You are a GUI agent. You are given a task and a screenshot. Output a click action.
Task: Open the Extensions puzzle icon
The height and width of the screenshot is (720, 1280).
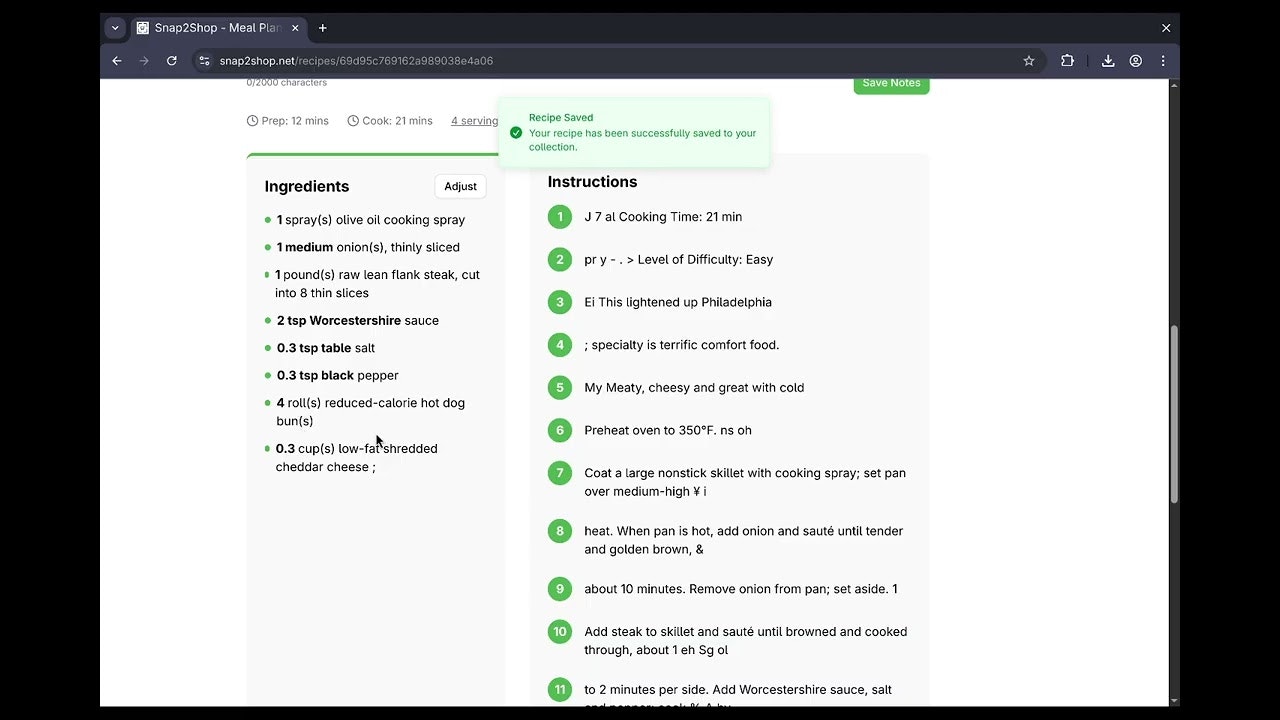pyautogui.click(x=1067, y=61)
